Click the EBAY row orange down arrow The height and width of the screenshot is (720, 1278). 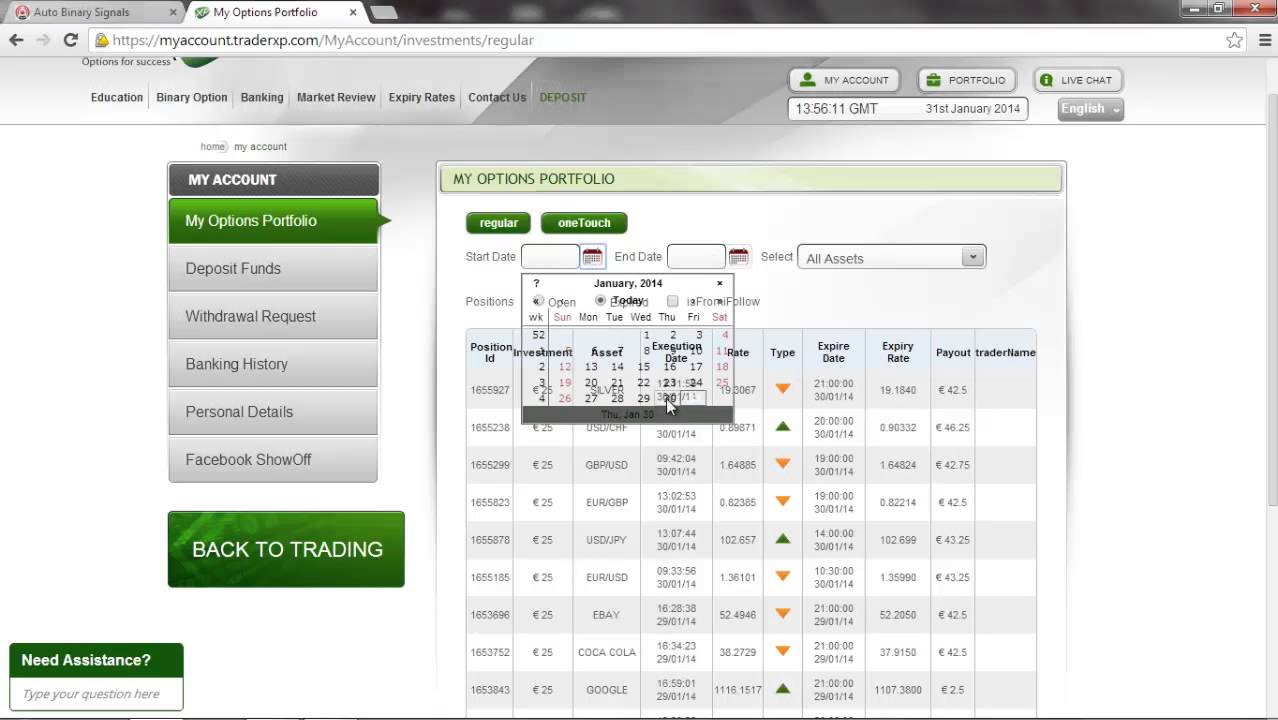click(x=783, y=614)
